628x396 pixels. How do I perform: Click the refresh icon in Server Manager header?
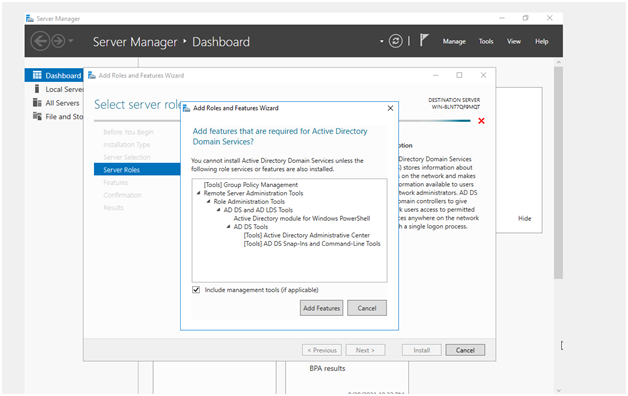pyautogui.click(x=396, y=41)
